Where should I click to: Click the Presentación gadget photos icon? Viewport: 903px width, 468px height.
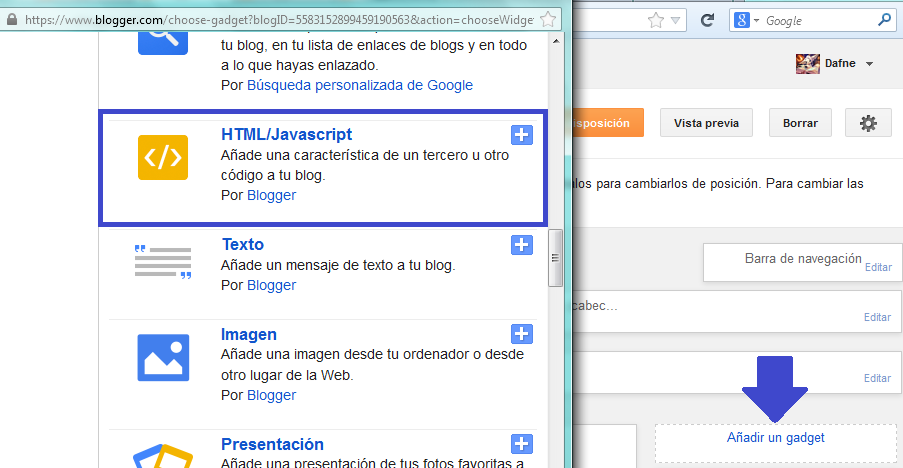(163, 456)
